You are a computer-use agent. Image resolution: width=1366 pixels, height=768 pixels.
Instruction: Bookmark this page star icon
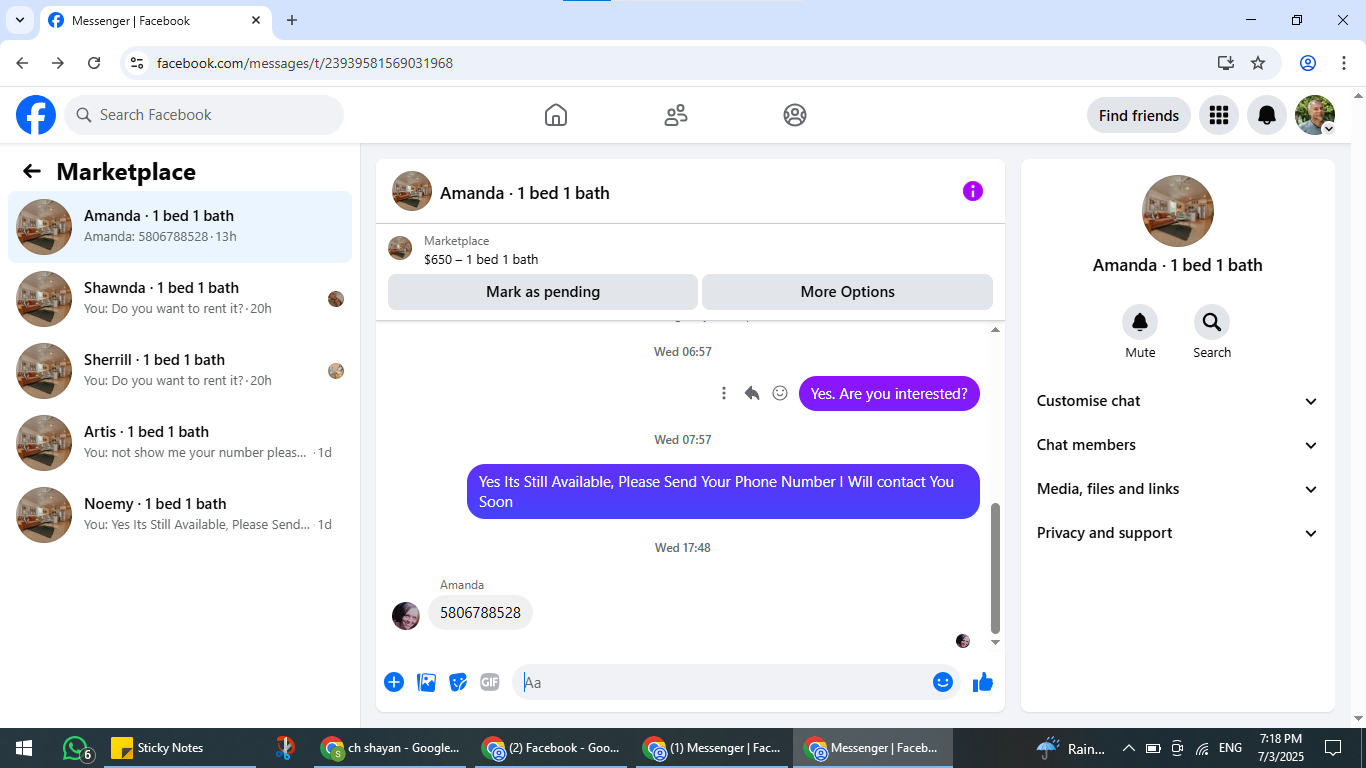(x=1258, y=63)
